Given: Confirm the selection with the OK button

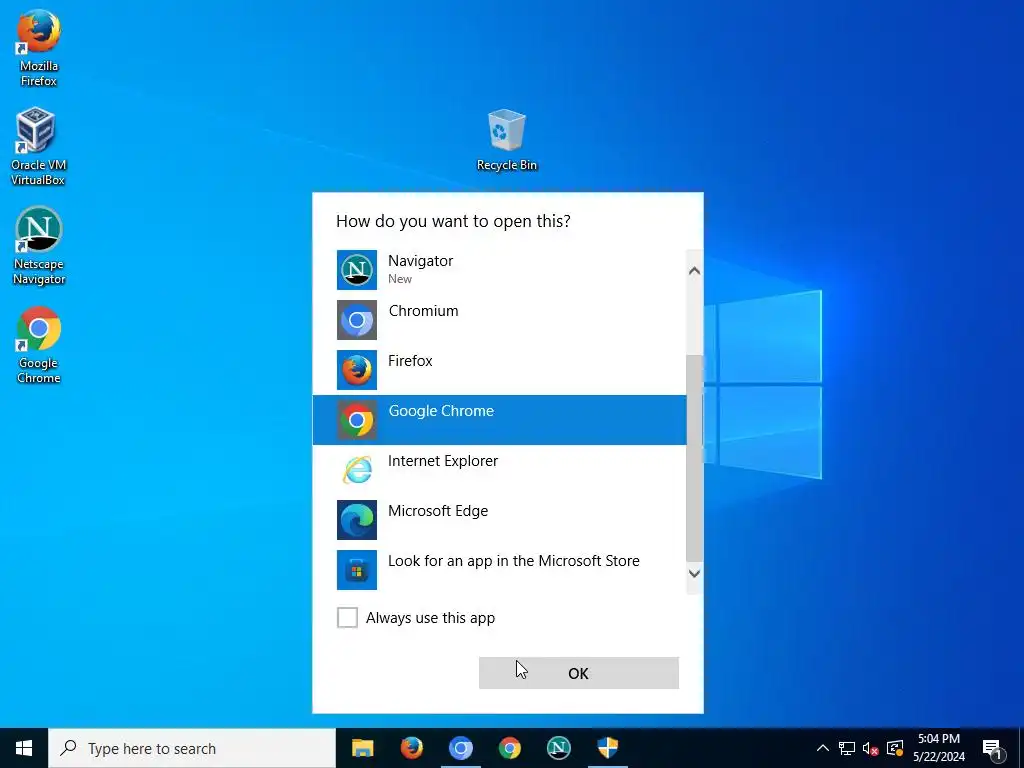Looking at the screenshot, I should [x=579, y=673].
